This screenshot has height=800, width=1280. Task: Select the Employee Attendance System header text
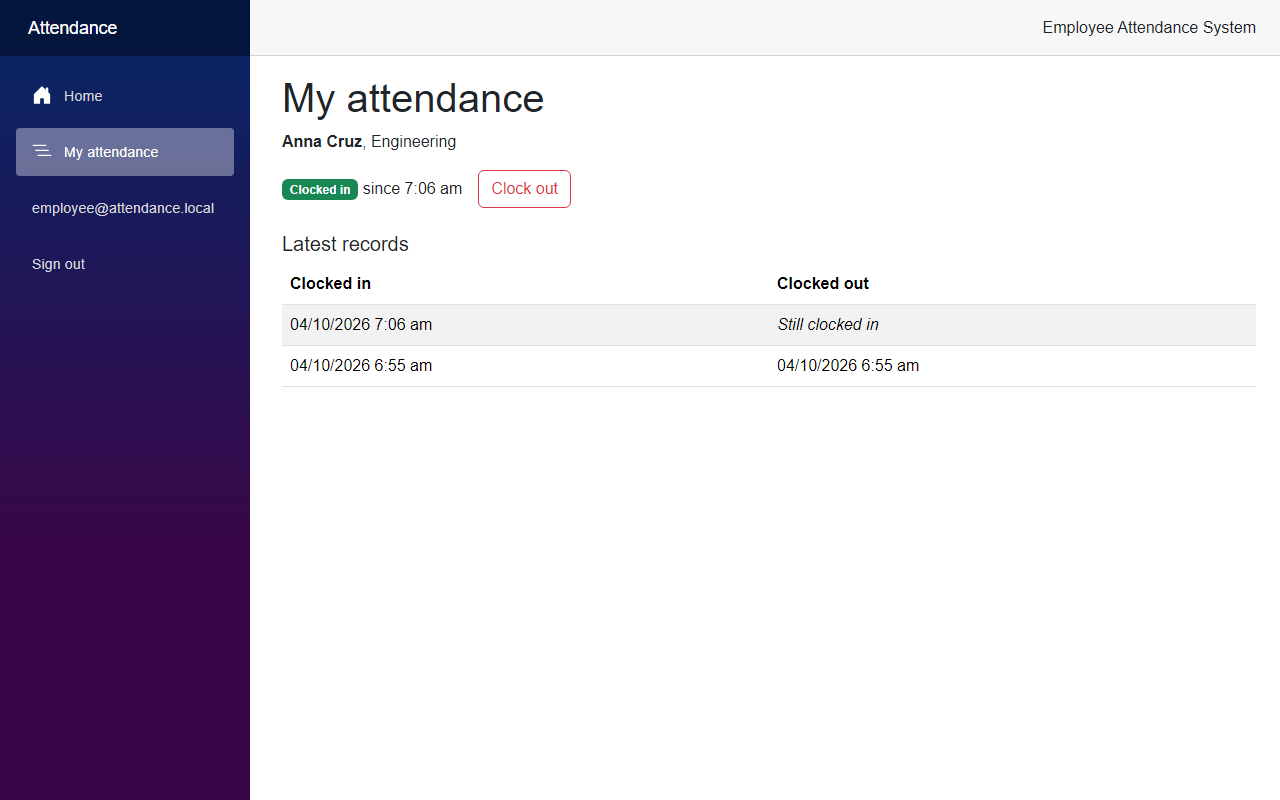(x=1149, y=28)
